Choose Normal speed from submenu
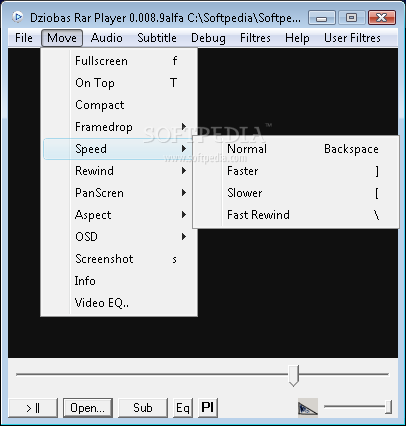 click(x=296, y=149)
